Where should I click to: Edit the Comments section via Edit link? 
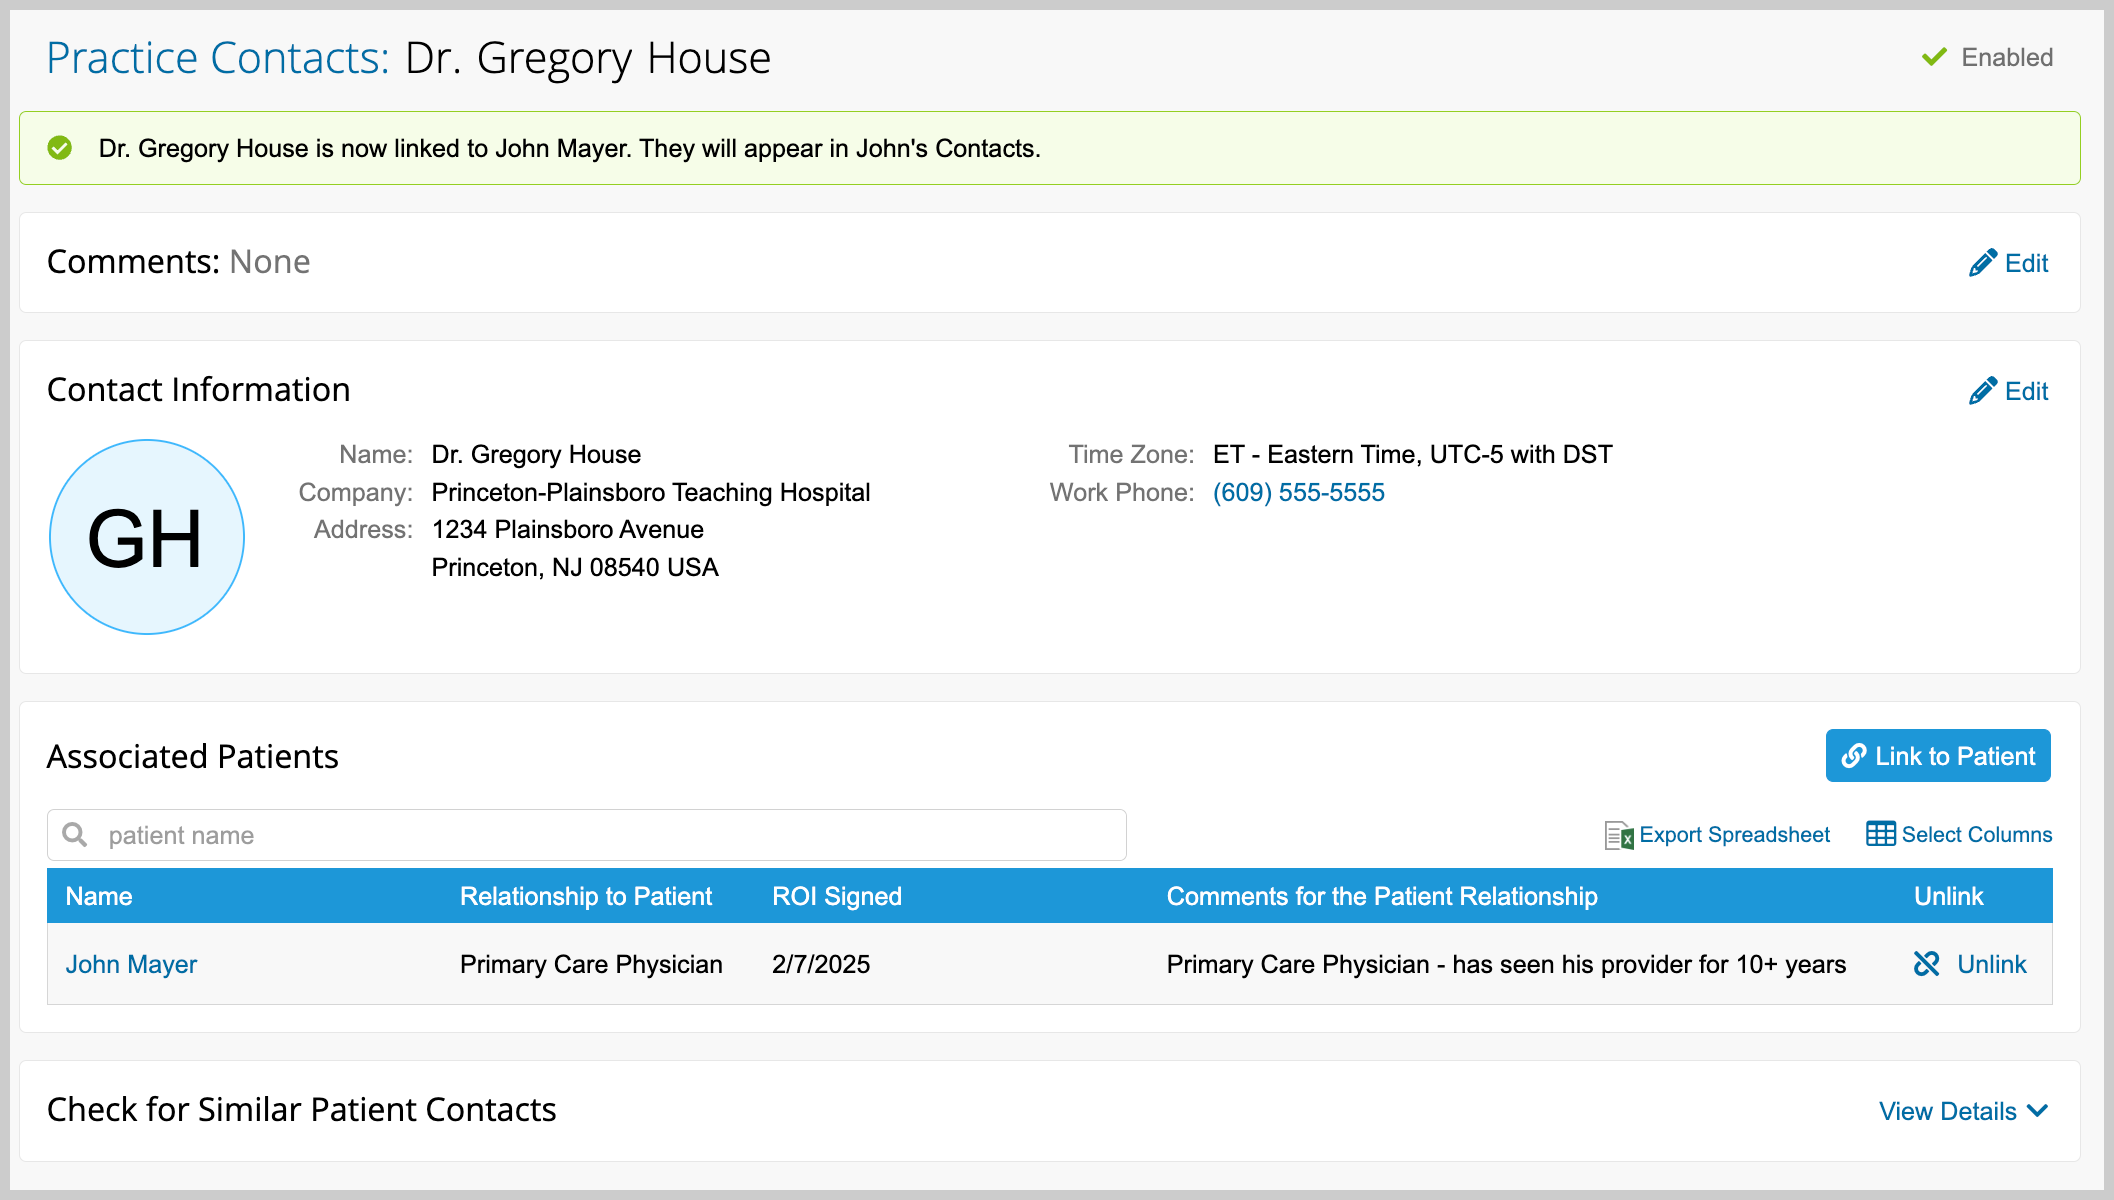point(2027,263)
